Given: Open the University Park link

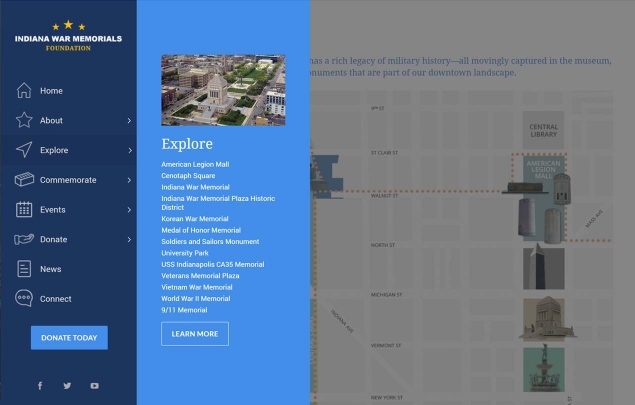Looking at the screenshot, I should click(x=185, y=253).
